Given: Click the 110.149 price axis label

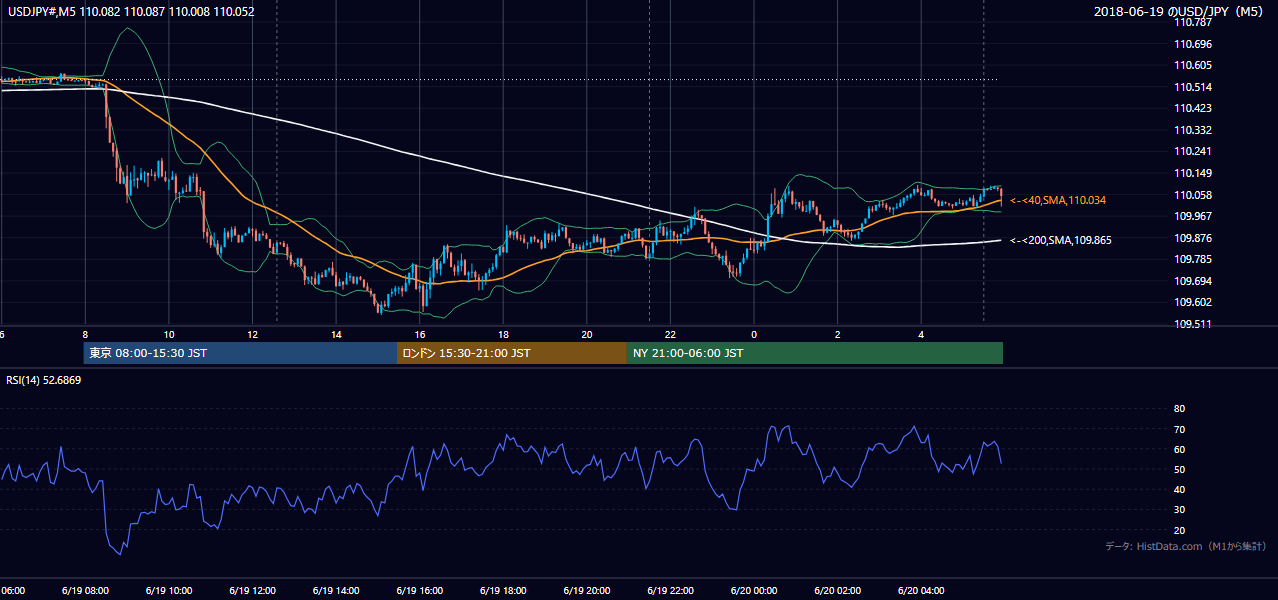Looking at the screenshot, I should coord(1193,173).
